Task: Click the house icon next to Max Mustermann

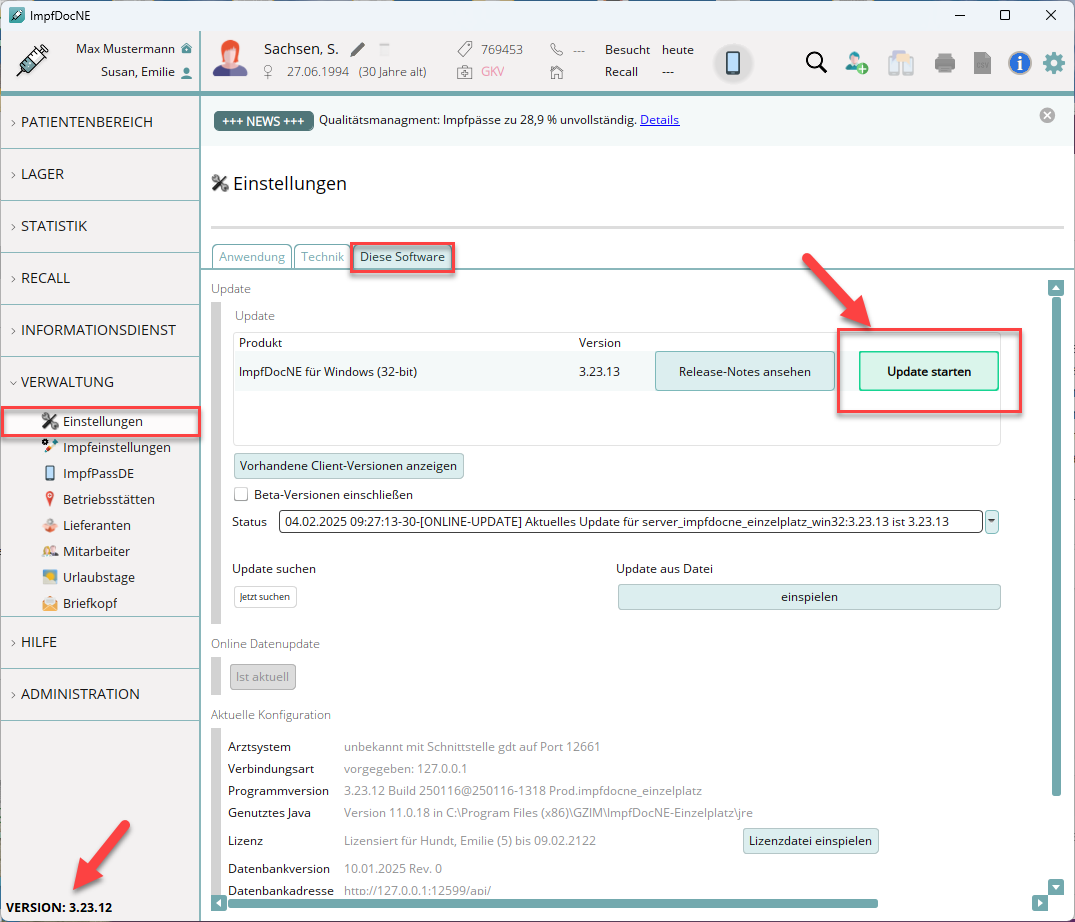Action: [x=186, y=49]
